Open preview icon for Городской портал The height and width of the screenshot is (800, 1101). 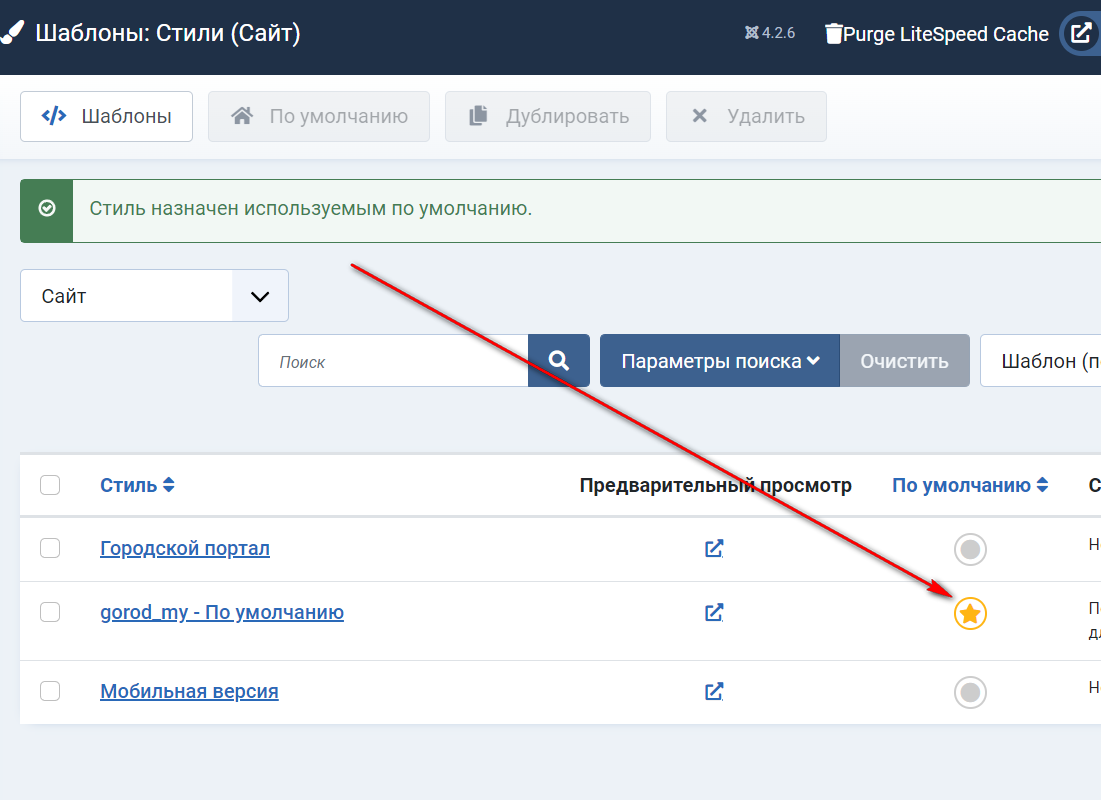point(714,548)
